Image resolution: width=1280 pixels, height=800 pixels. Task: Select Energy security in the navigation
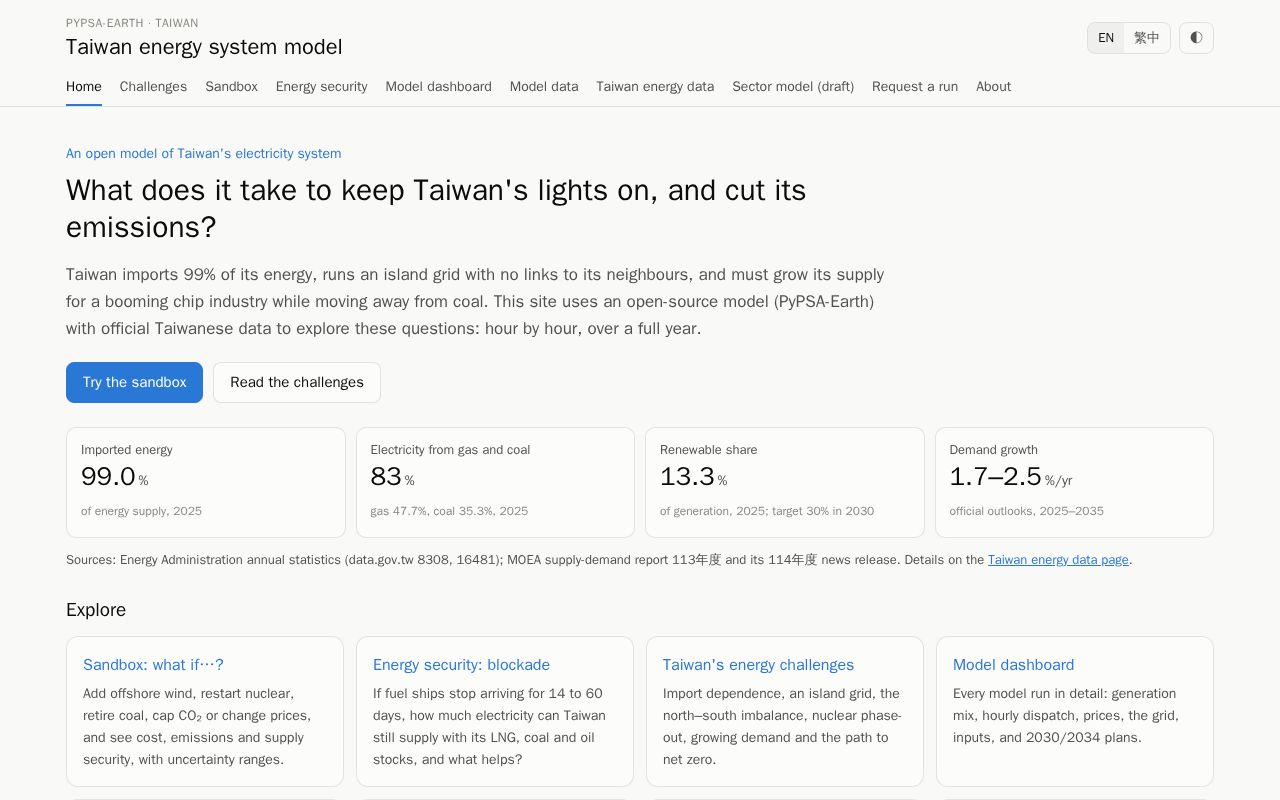tap(322, 87)
